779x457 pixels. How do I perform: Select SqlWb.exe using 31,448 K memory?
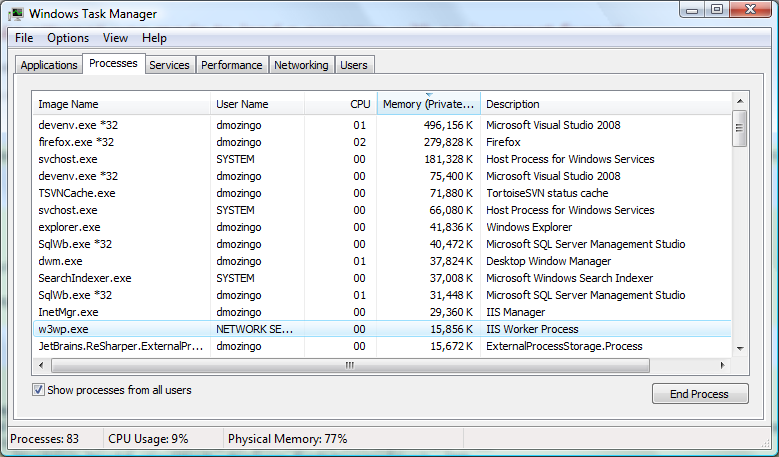[382, 295]
